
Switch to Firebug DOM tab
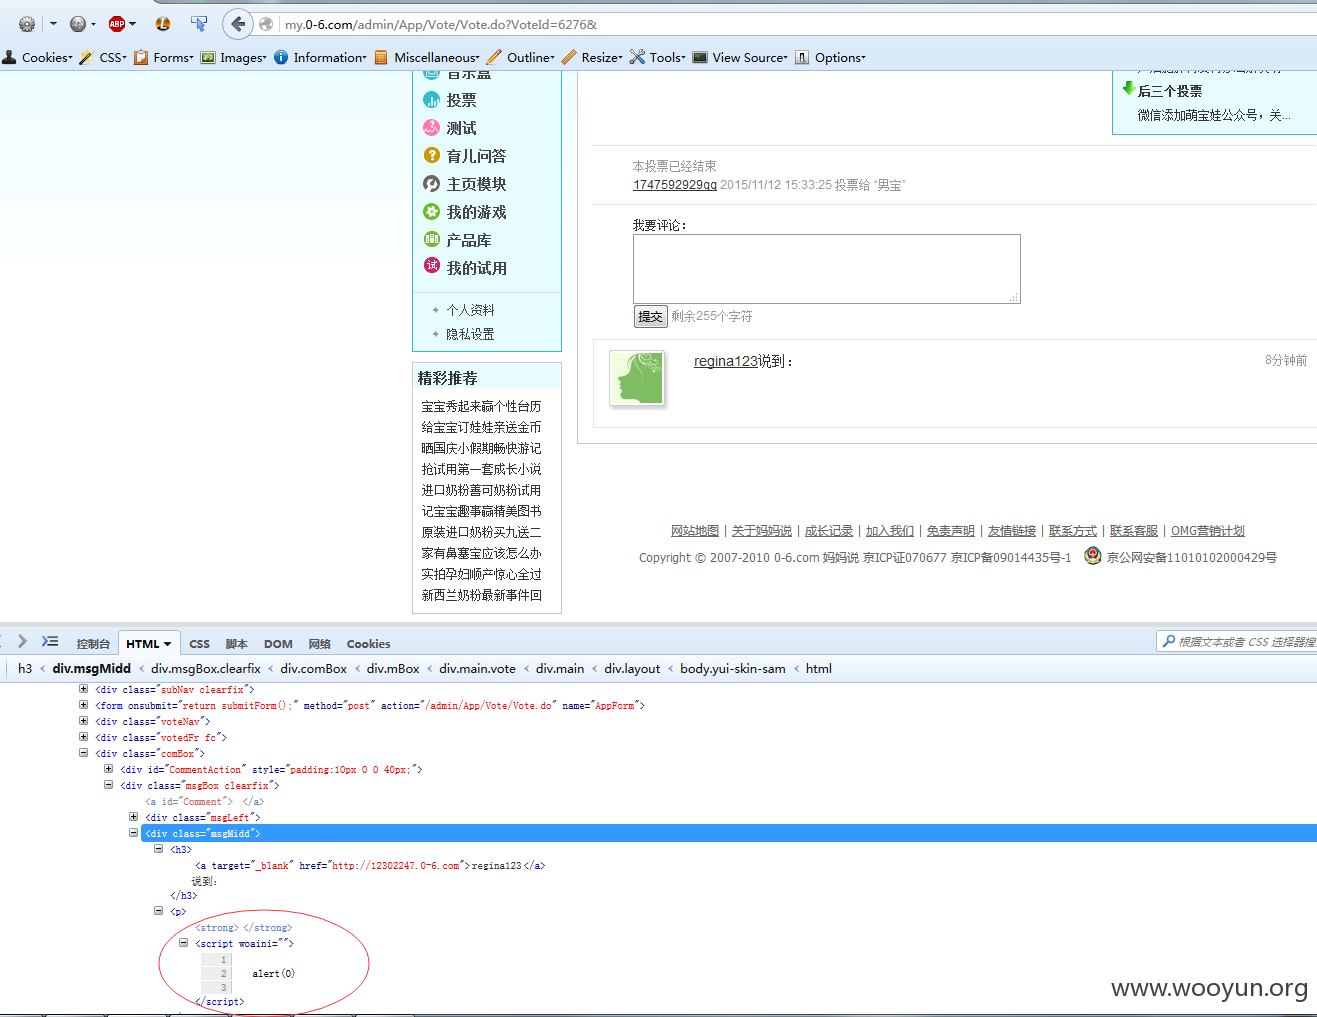[x=278, y=644]
